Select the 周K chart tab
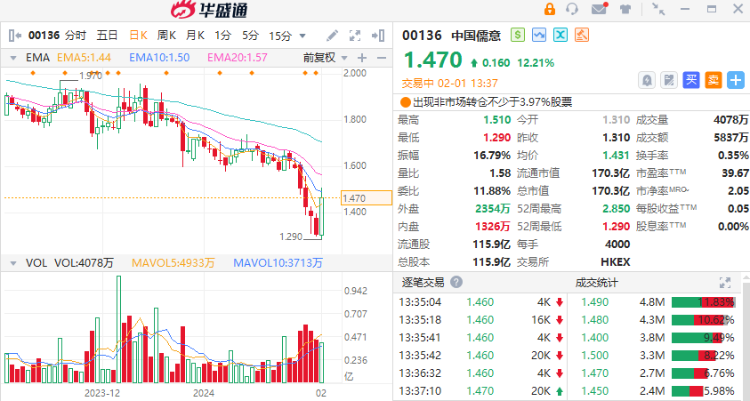Viewport: 750px width, 401px height. [166, 35]
